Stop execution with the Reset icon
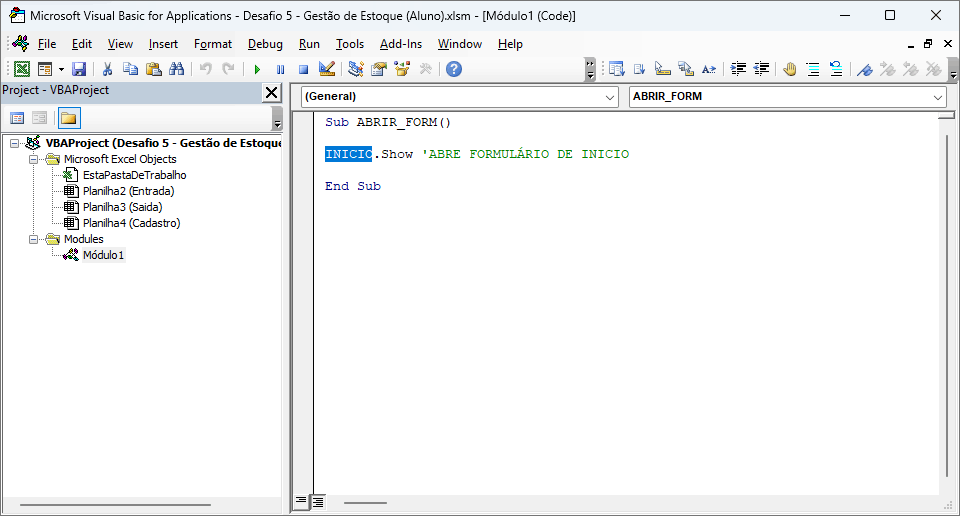 303,69
